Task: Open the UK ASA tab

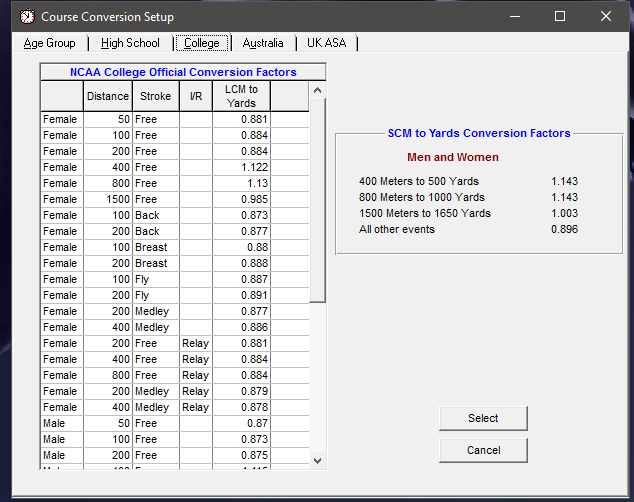Action: [x=326, y=43]
